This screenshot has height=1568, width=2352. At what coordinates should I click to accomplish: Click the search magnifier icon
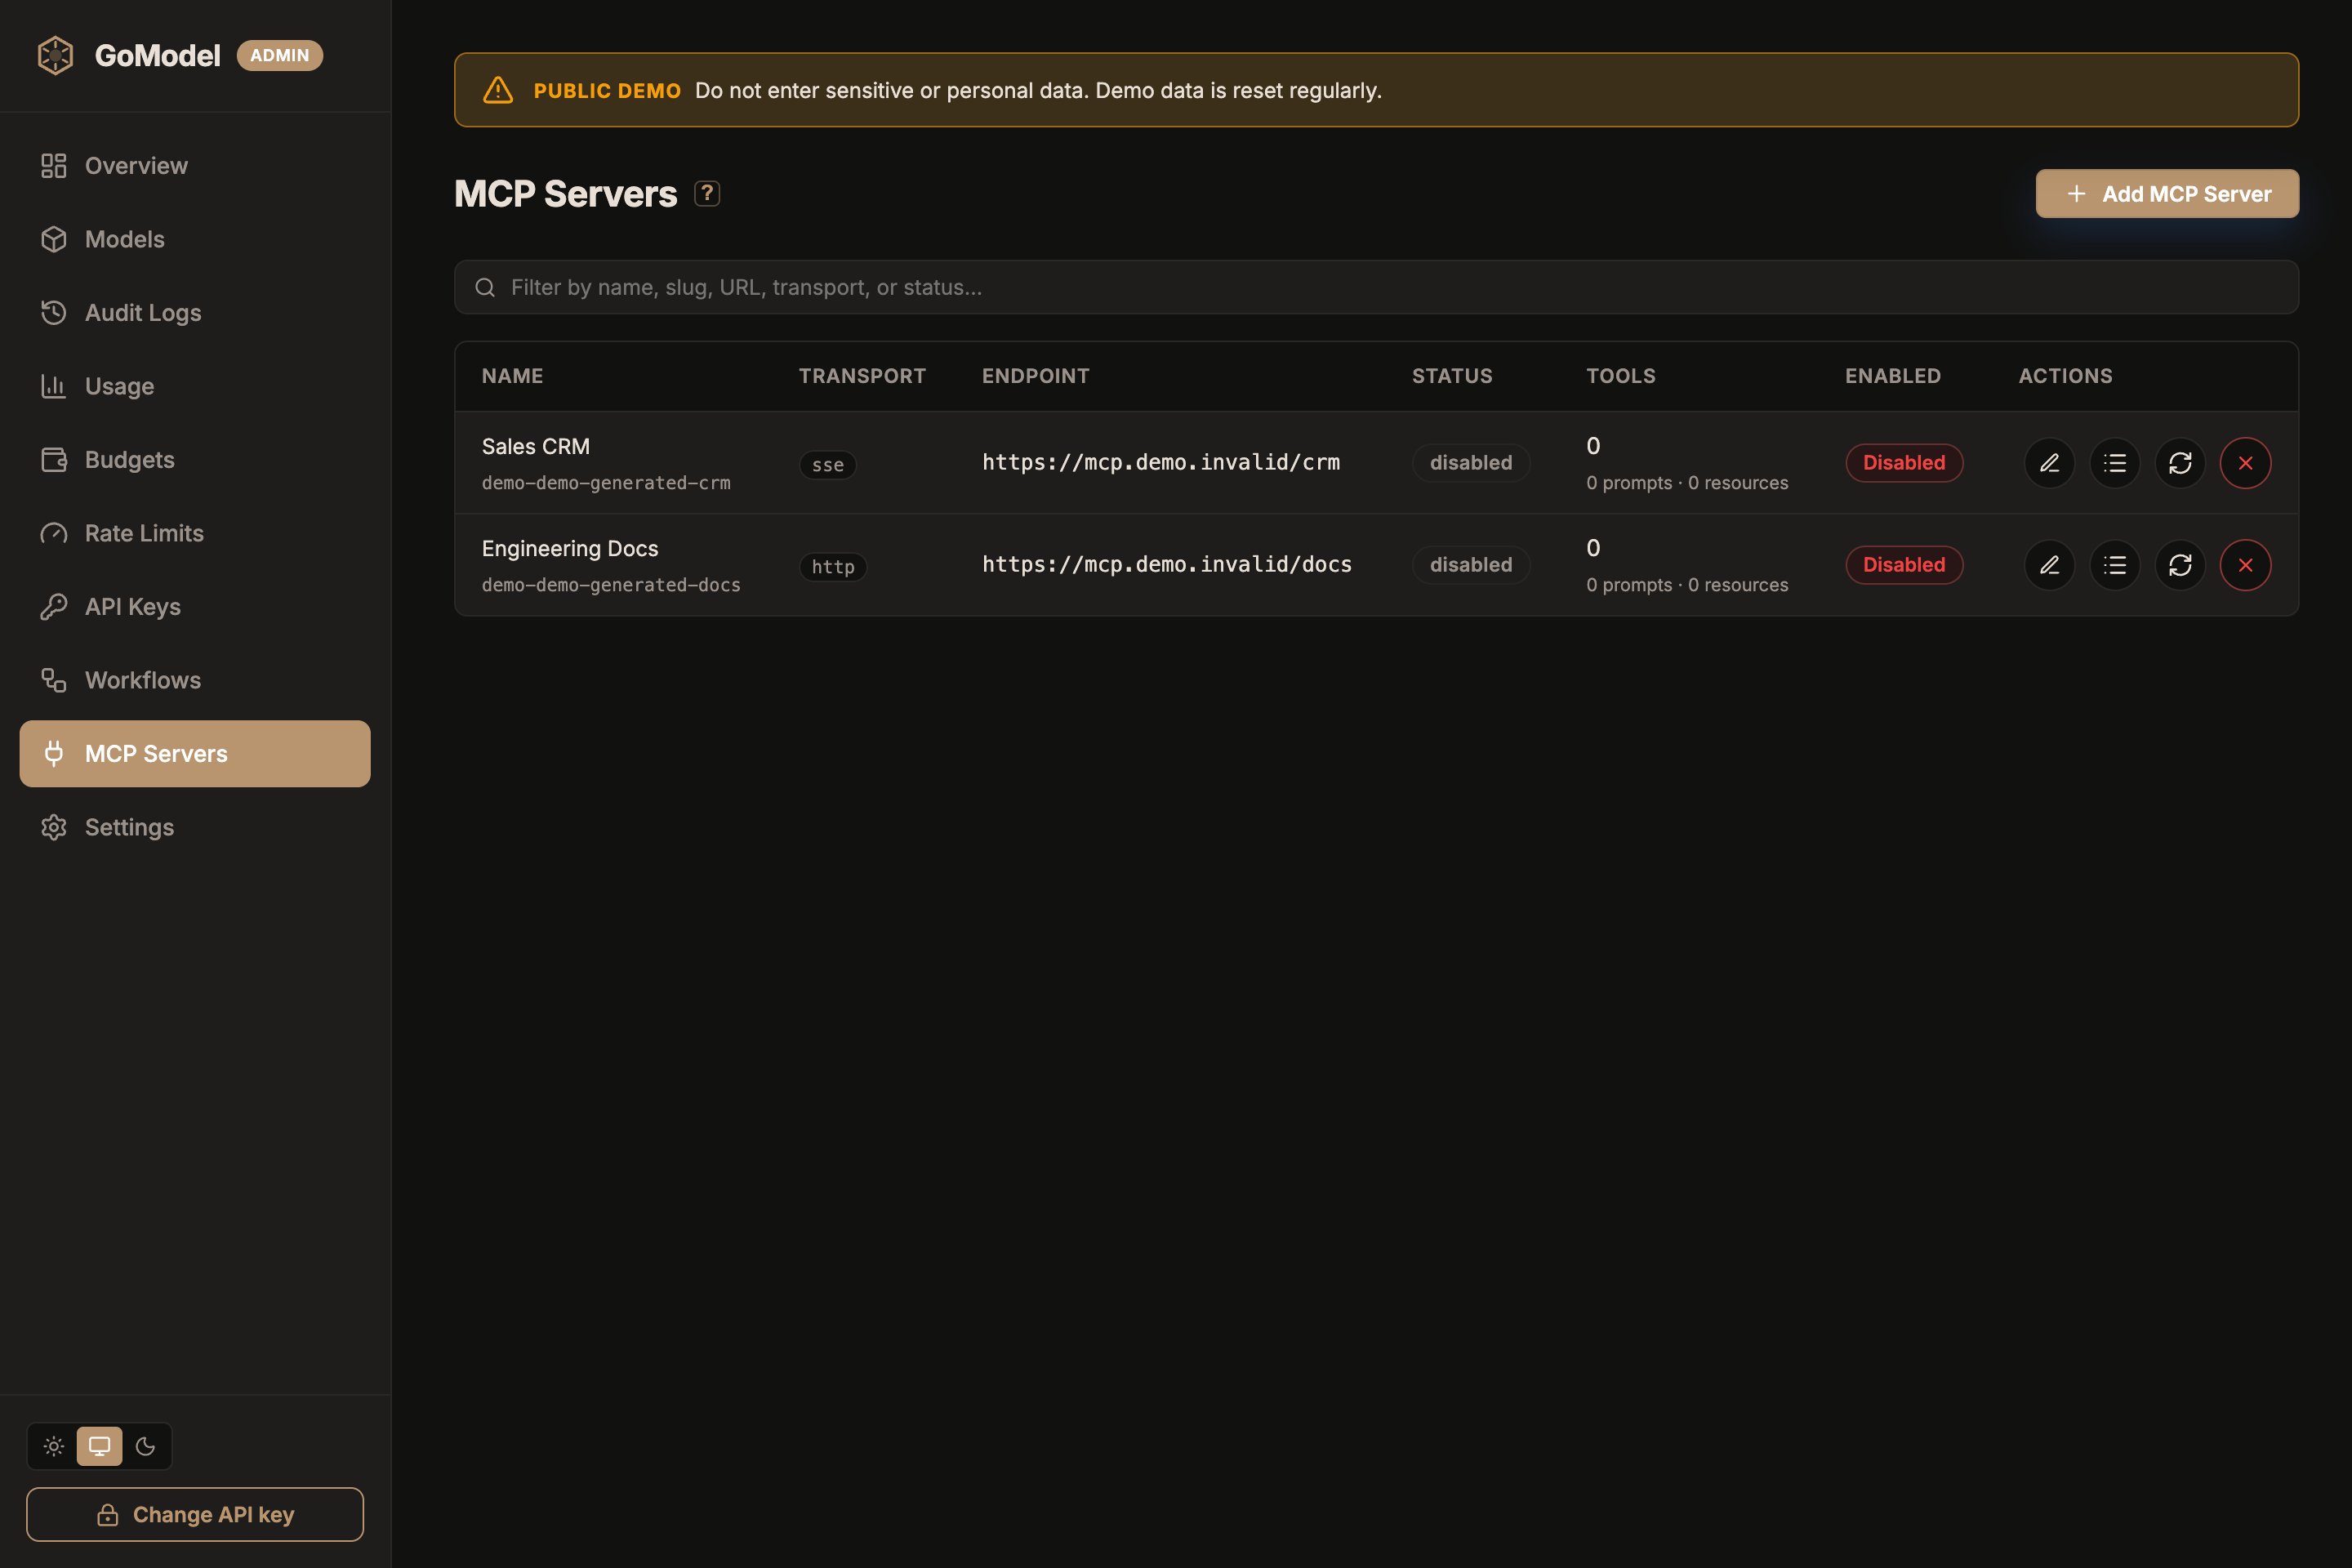coord(485,288)
